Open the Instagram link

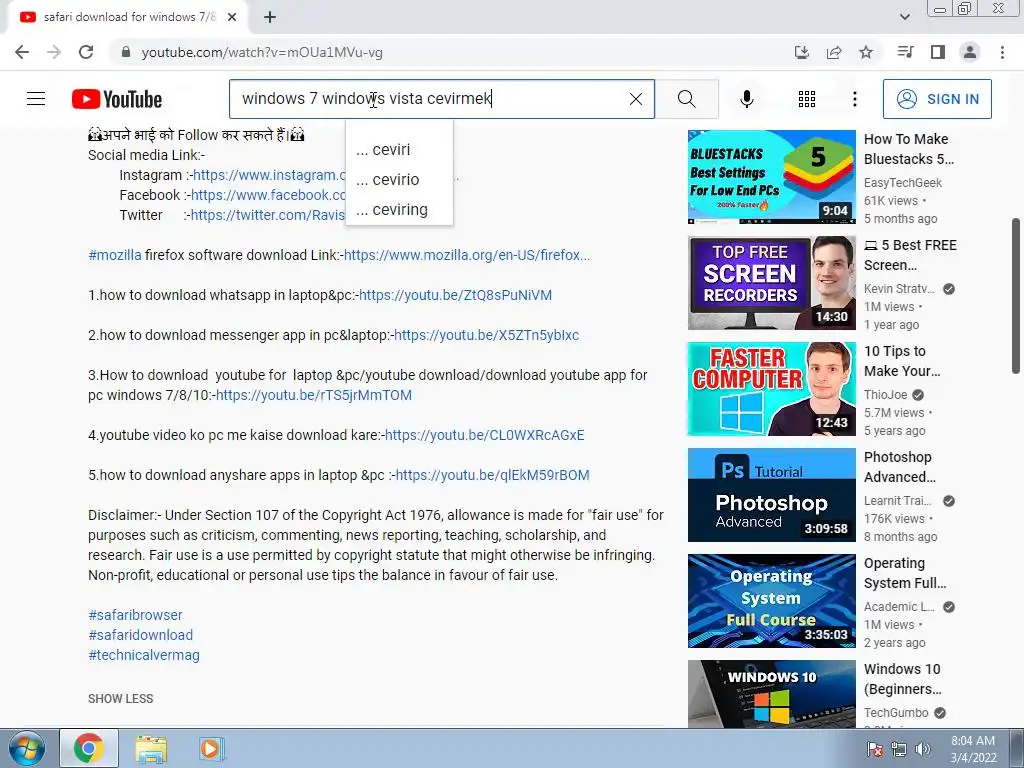pyautogui.click(x=268, y=175)
